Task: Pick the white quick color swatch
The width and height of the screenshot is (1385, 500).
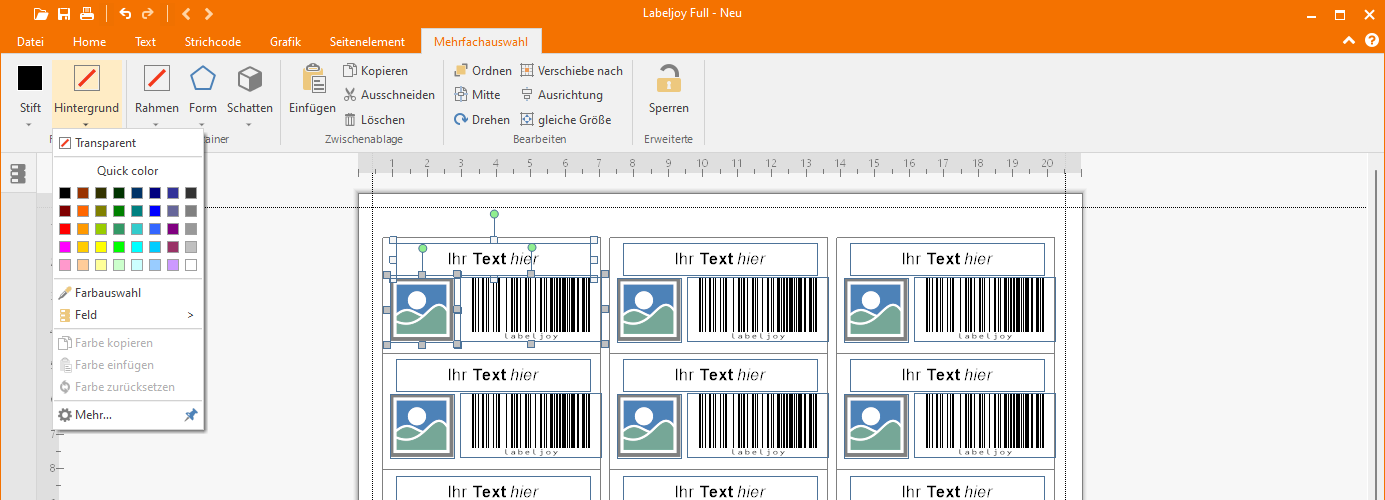Action: tap(191, 265)
